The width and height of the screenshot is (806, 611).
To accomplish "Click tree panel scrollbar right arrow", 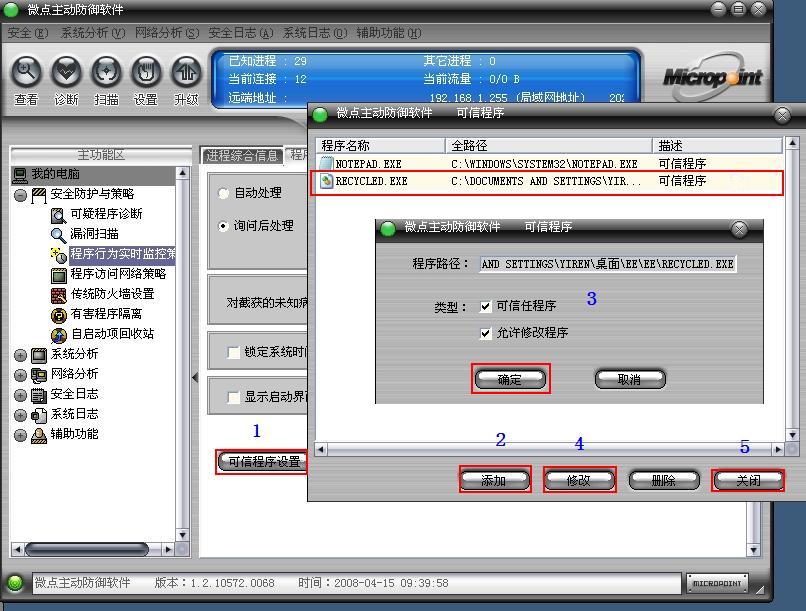I will pos(168,550).
